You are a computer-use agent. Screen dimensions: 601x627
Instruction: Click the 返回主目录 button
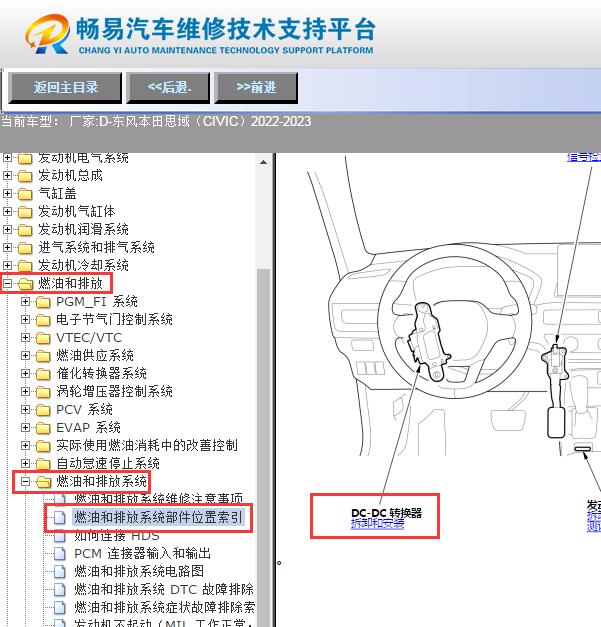tap(65, 88)
